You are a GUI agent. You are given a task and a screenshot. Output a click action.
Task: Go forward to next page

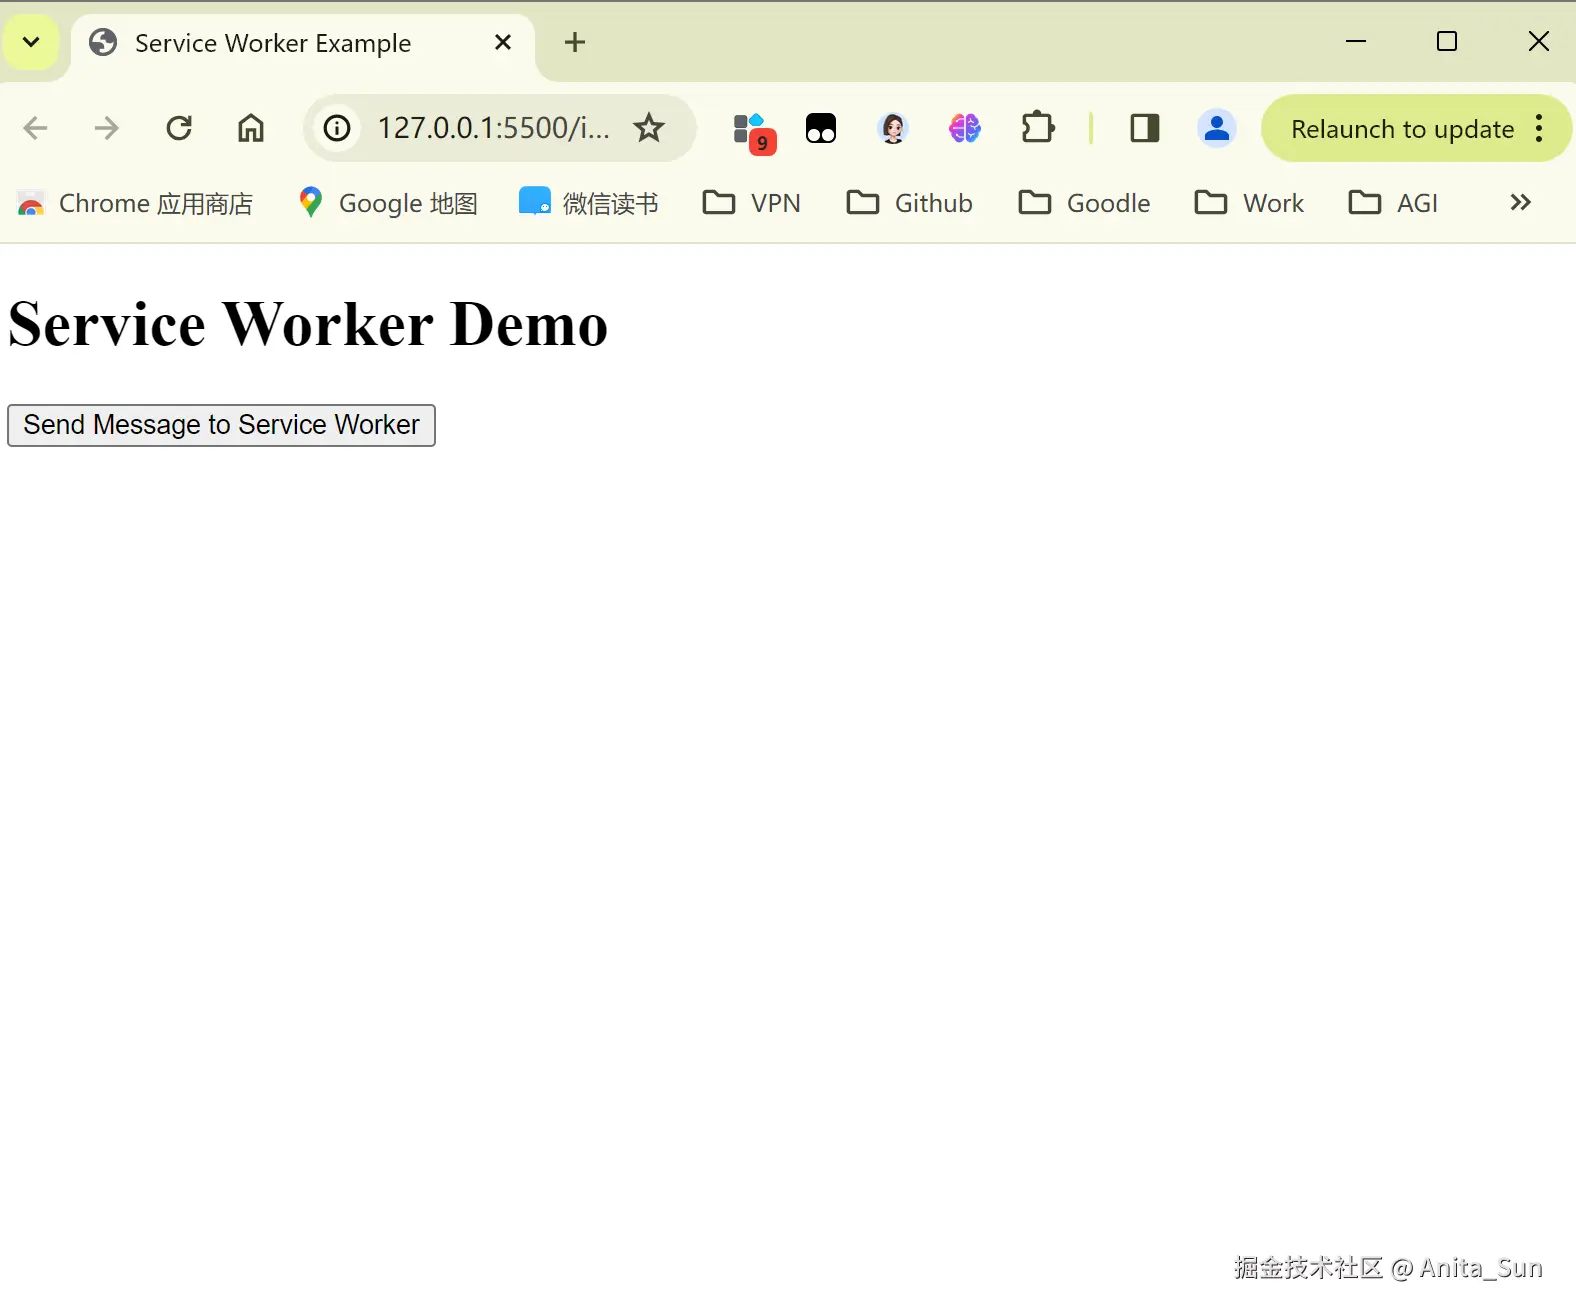coord(107,128)
